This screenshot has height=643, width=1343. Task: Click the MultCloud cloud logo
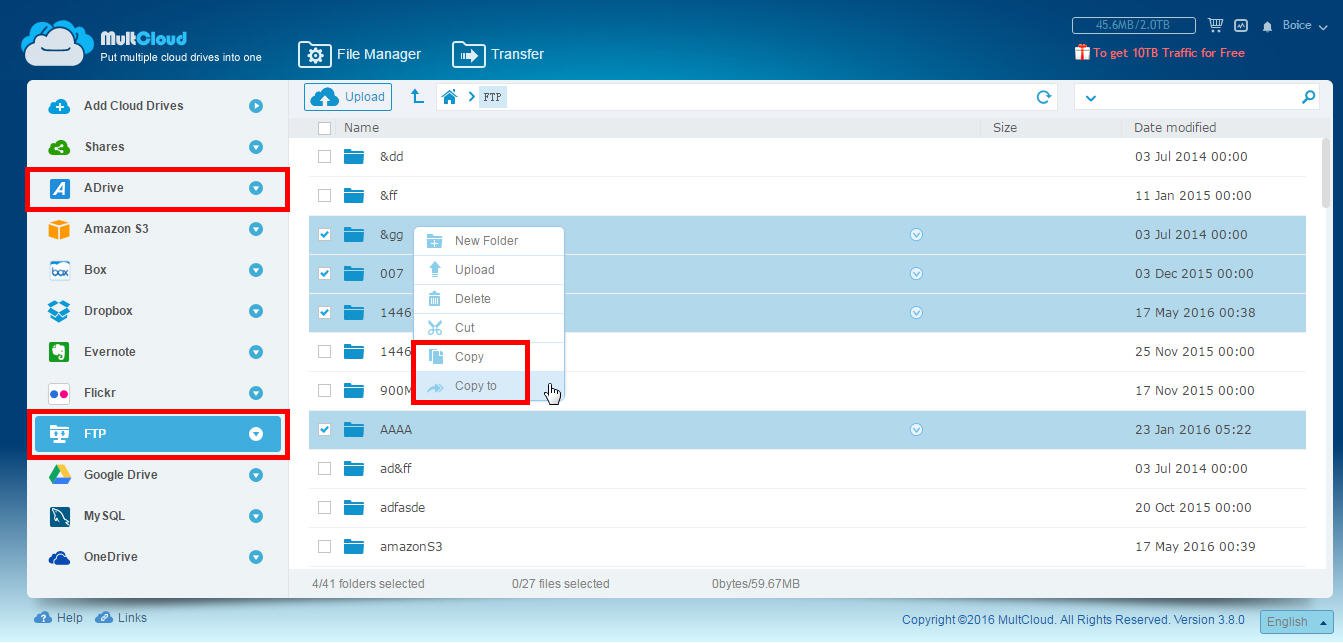coord(57,43)
